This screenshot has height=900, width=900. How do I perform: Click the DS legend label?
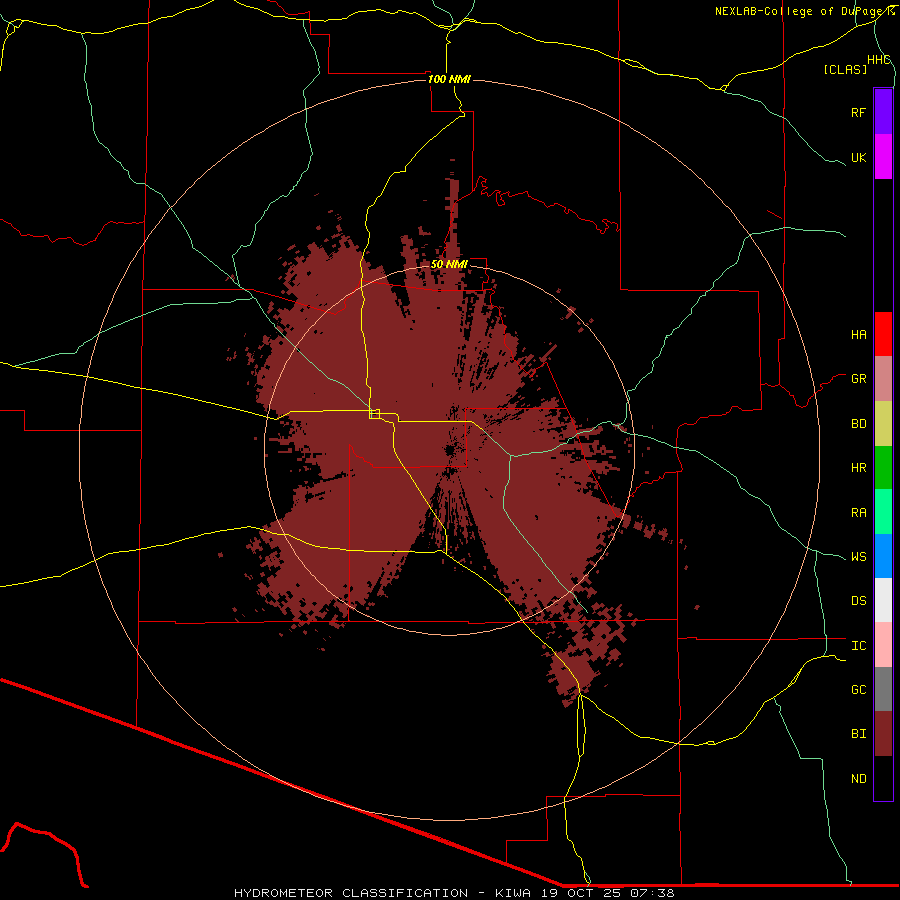coord(858,601)
